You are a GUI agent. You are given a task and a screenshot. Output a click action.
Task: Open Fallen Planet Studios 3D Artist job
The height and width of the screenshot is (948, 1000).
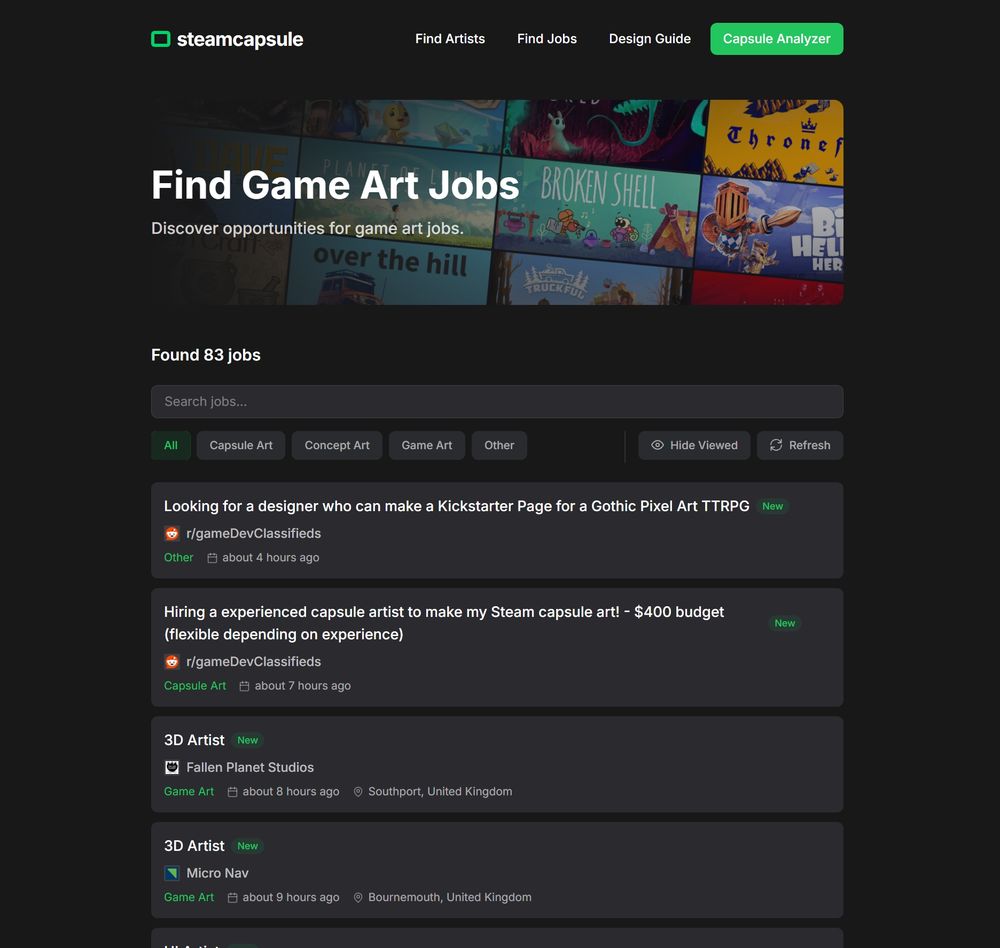click(x=194, y=740)
